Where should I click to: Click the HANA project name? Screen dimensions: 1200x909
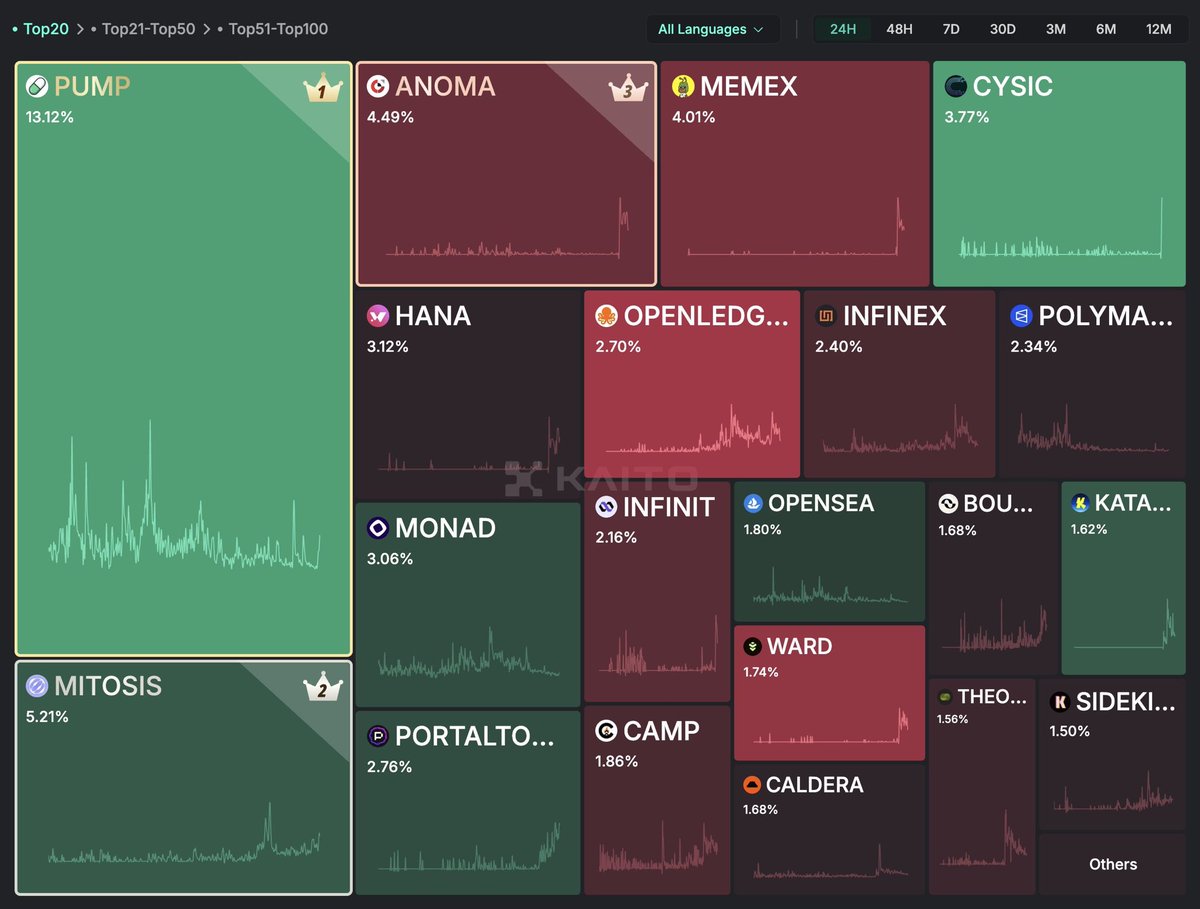click(433, 316)
